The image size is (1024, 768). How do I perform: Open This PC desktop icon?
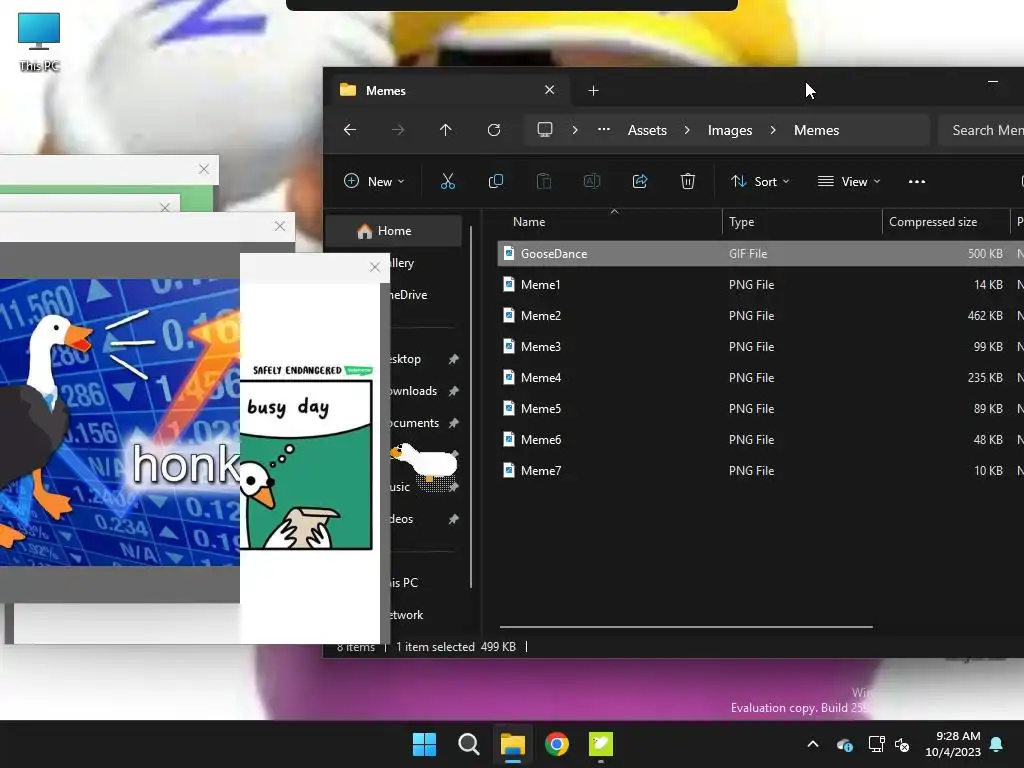point(39,42)
